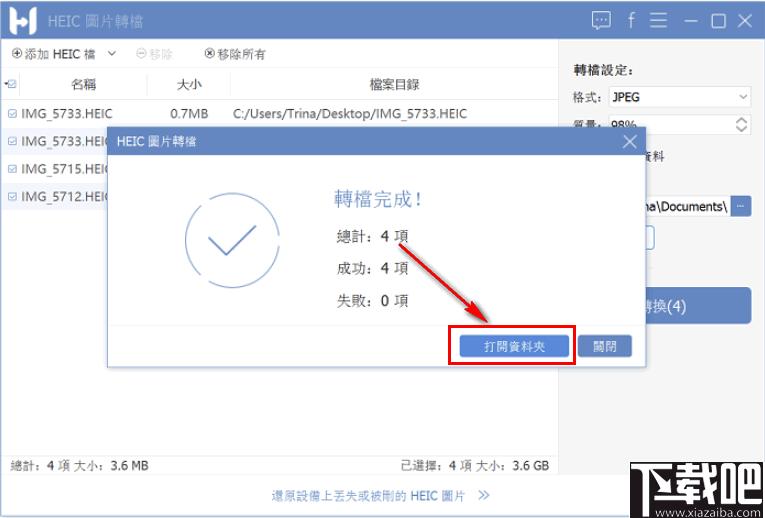The width and height of the screenshot is (765, 518).
Task: Click 打開資料夾 open folder button
Action: coord(514,346)
